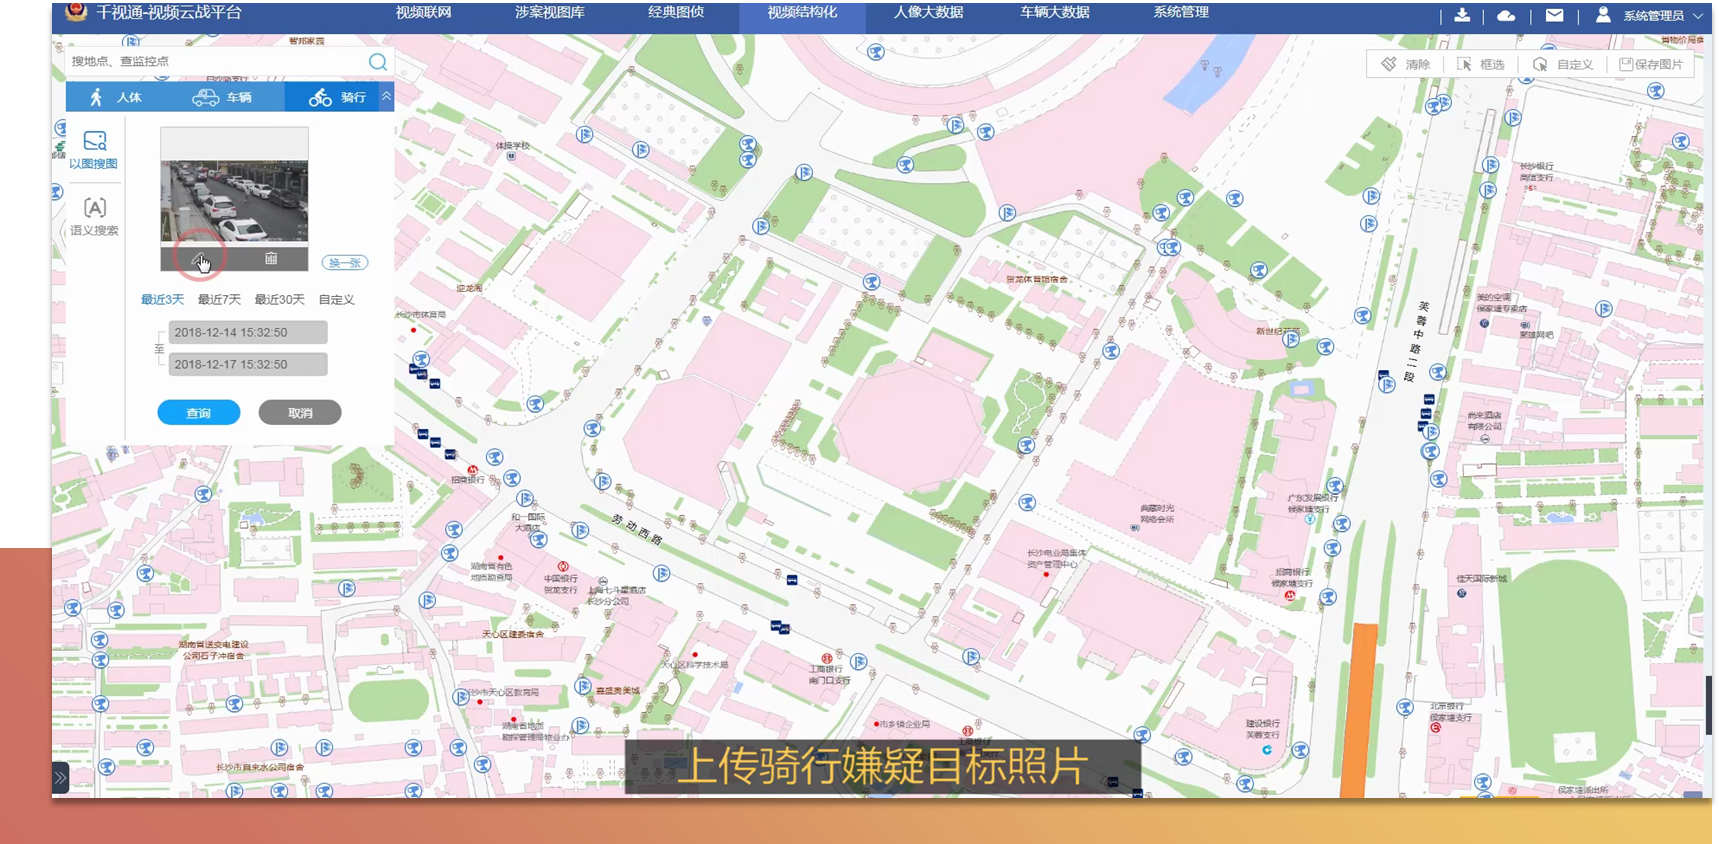The image size is (1721, 844).
Task: Open the 经典图侦 menu
Action: (676, 13)
